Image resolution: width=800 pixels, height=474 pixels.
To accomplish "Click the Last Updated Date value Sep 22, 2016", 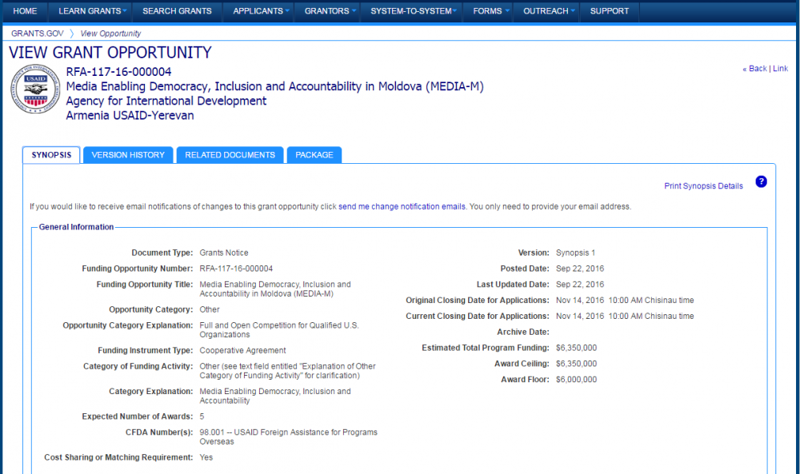I will coord(580,284).
